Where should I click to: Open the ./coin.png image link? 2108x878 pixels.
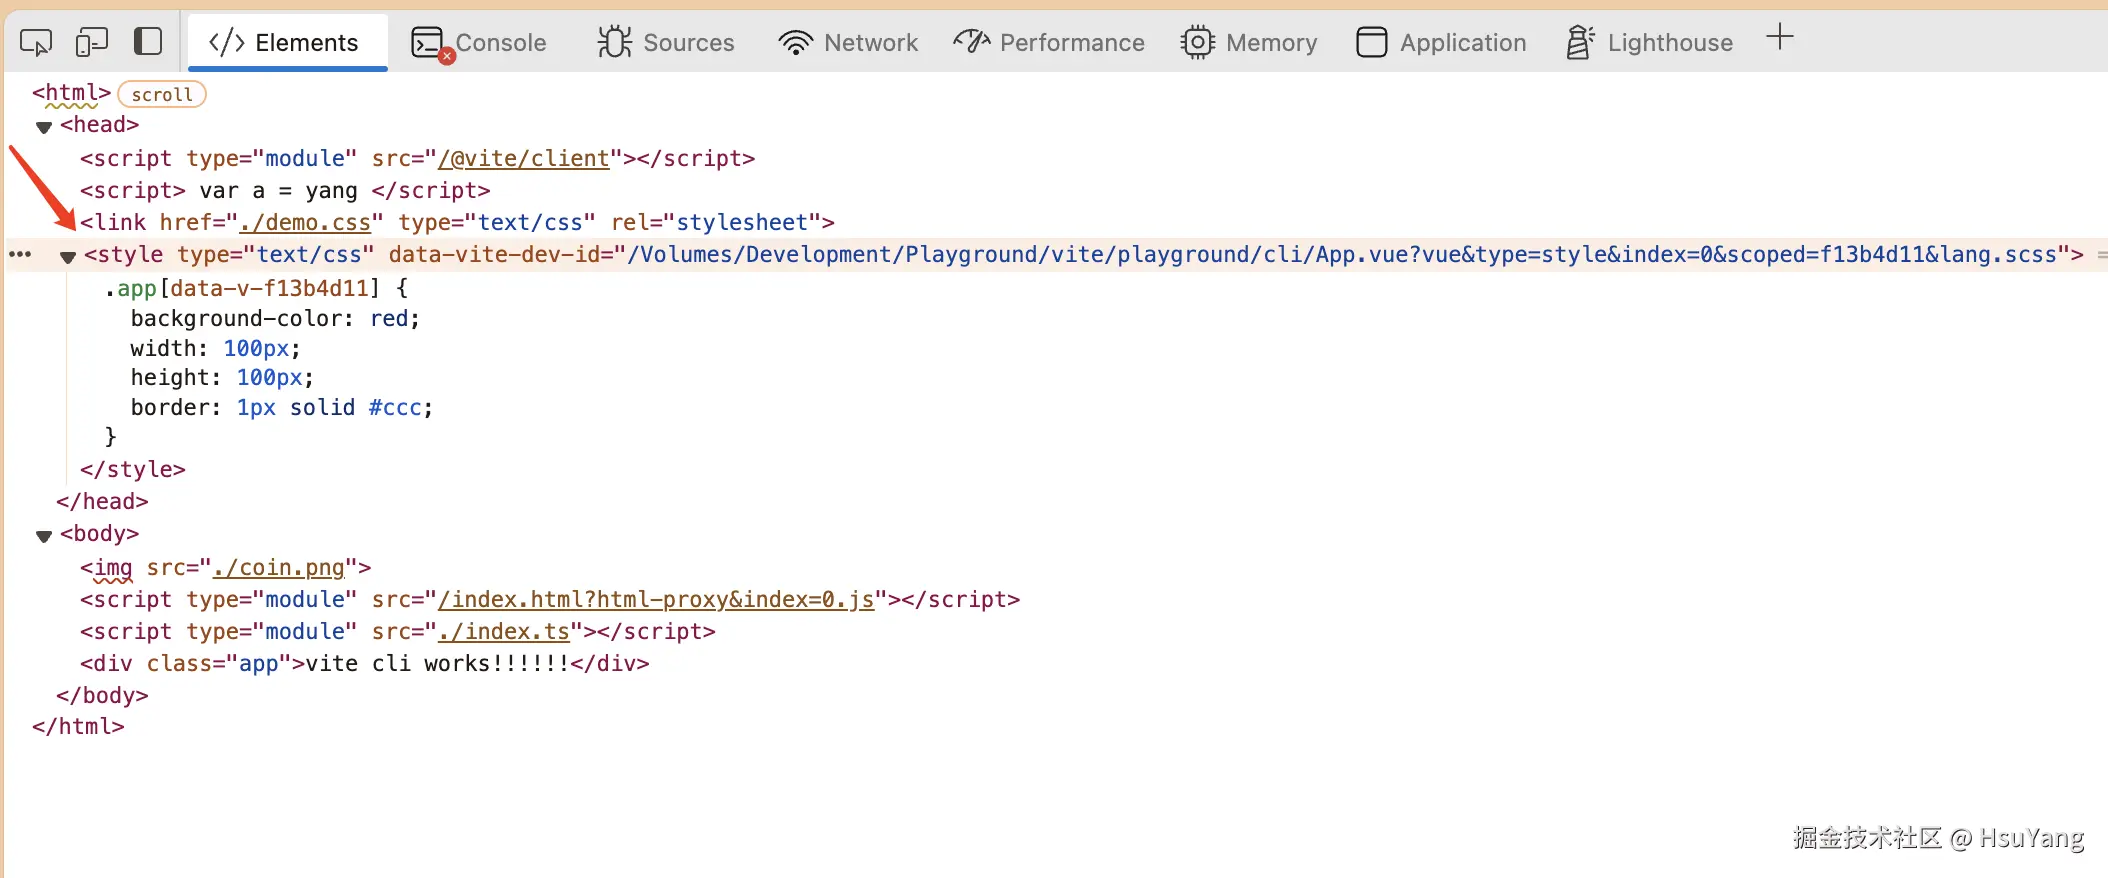click(x=279, y=567)
